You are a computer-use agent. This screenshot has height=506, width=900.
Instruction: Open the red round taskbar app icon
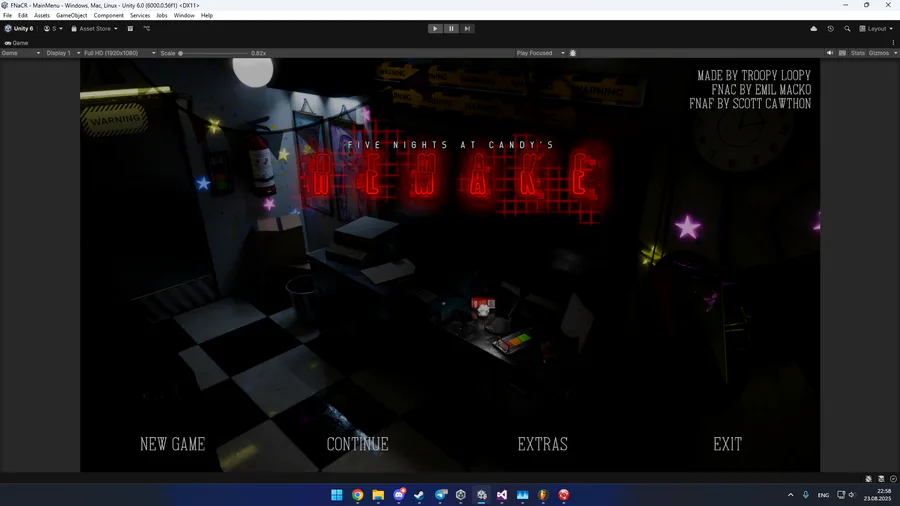coord(564,495)
